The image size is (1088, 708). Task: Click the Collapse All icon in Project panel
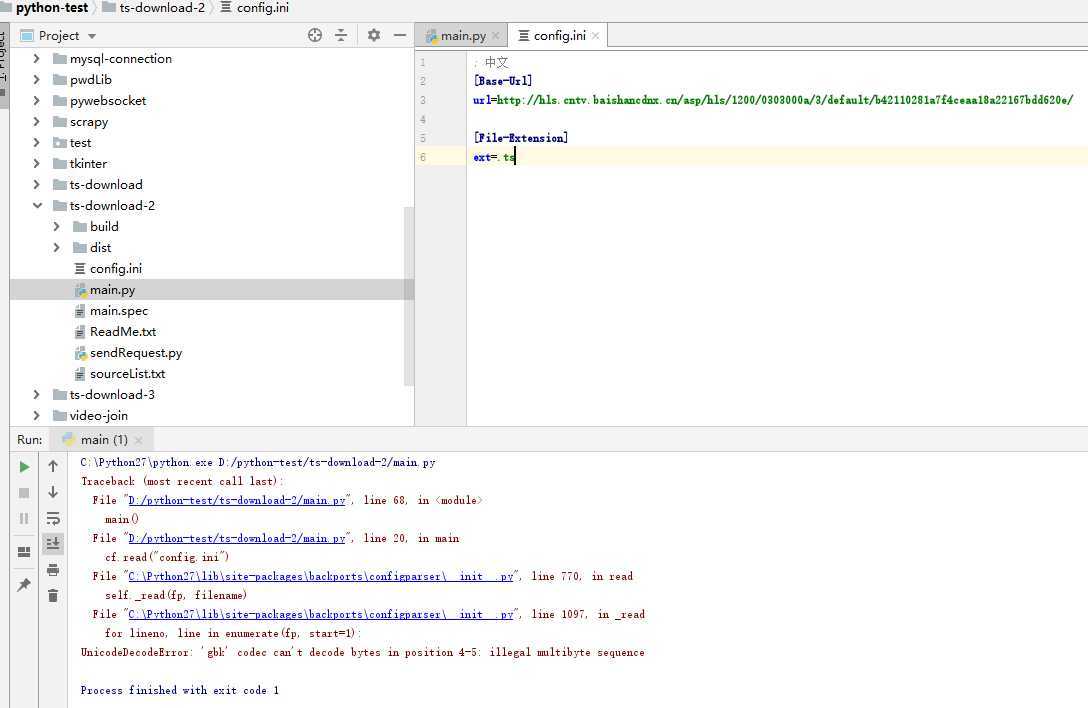click(341, 35)
